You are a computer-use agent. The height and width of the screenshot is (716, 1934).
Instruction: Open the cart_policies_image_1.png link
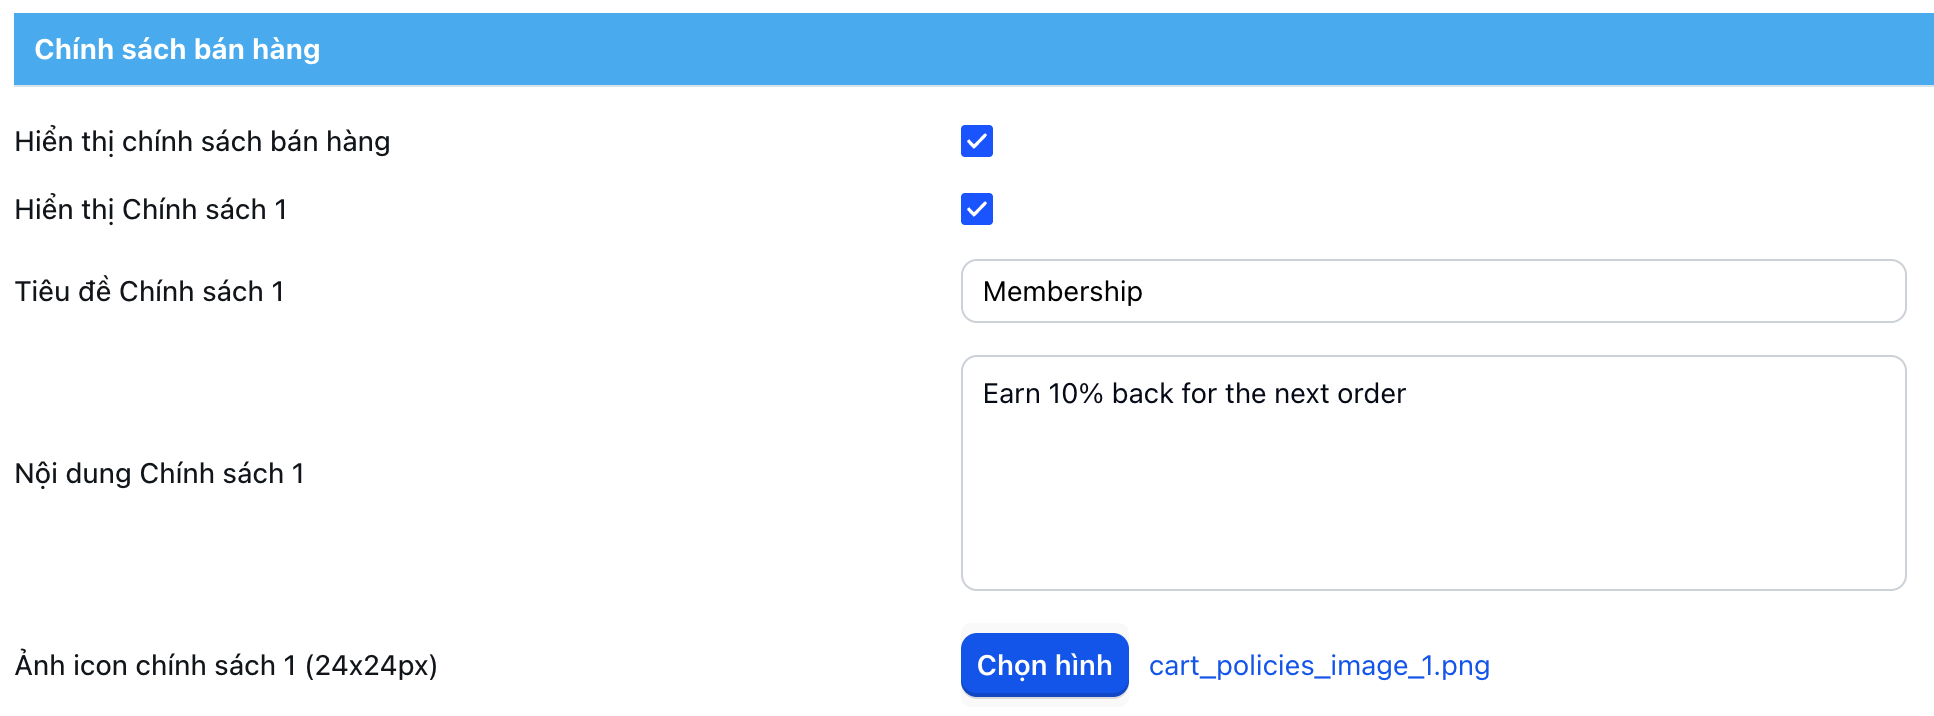tap(1318, 666)
